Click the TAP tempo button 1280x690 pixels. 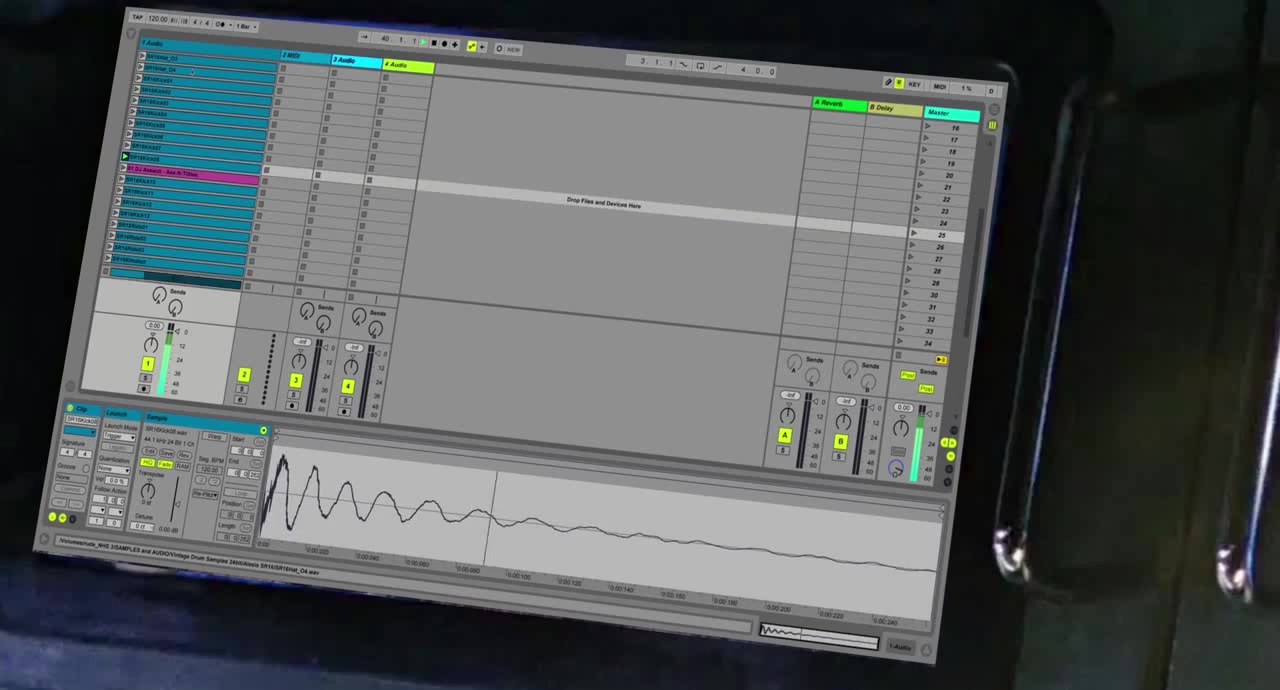(137, 17)
